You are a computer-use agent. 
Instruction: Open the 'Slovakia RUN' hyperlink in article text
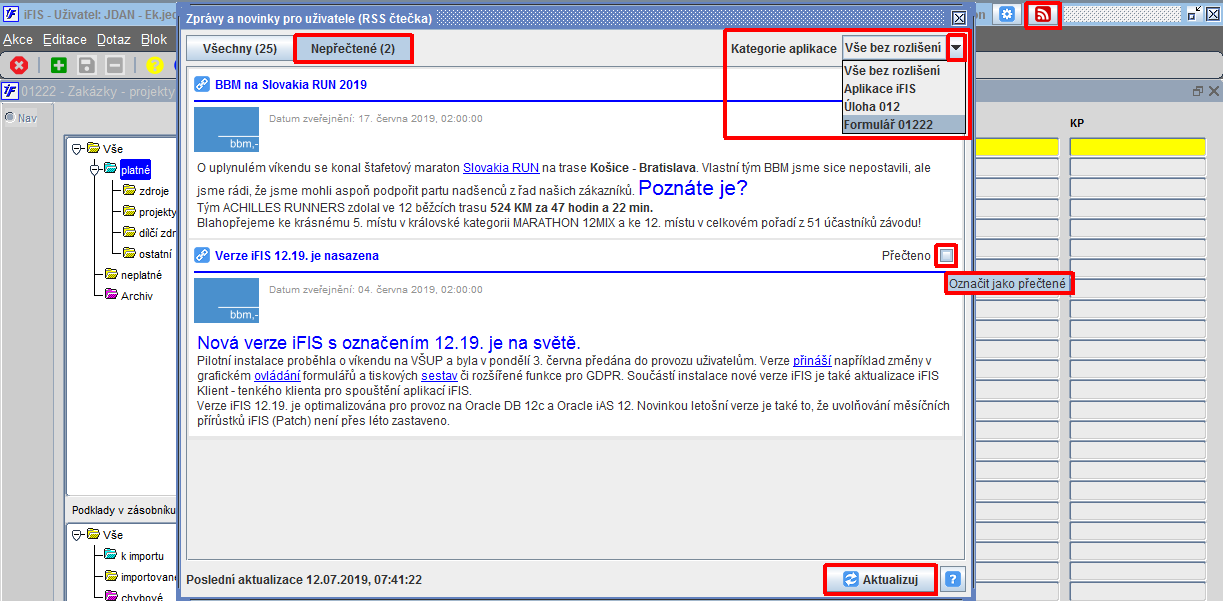point(501,170)
